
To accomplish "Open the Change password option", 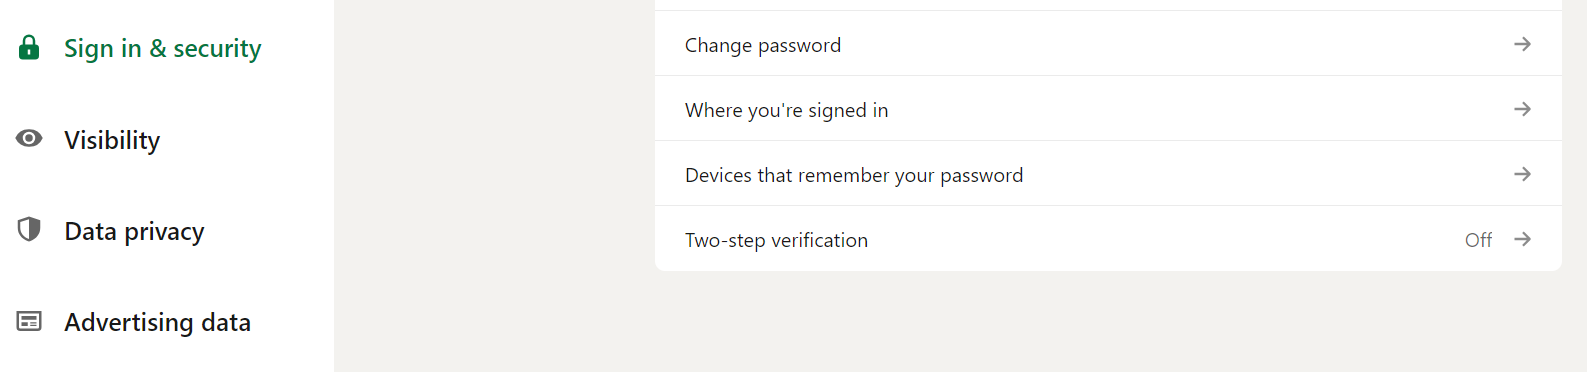I will pos(1108,44).
